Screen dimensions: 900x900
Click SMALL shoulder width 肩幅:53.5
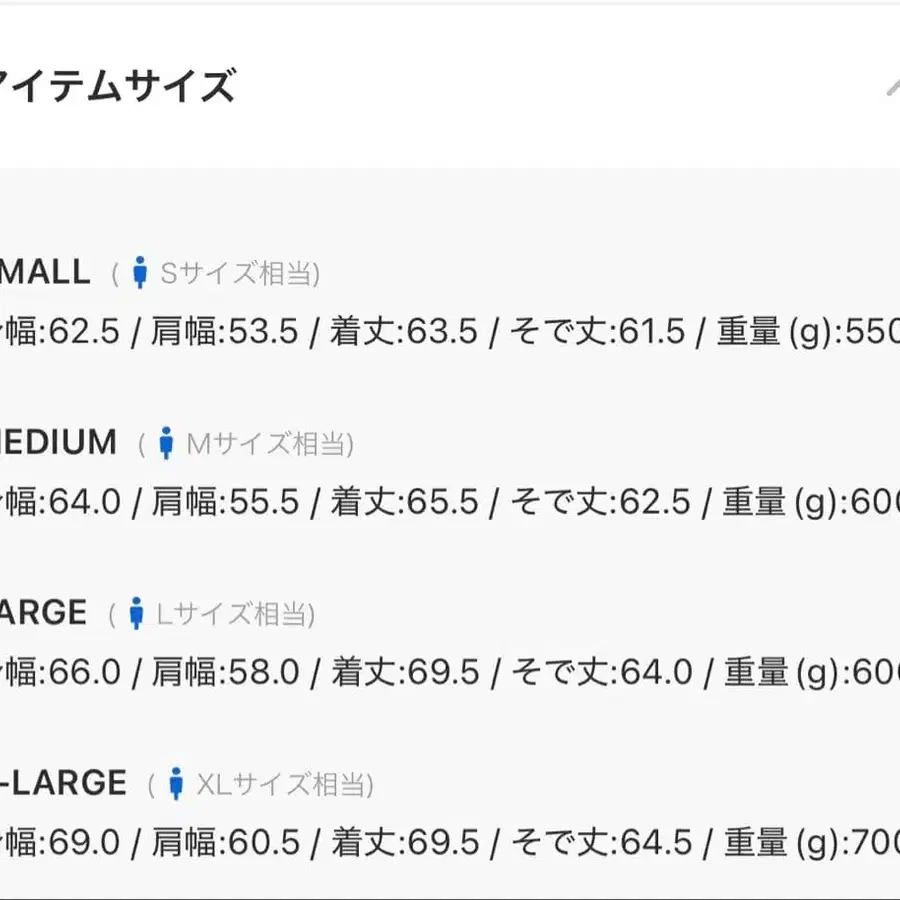pos(225,332)
